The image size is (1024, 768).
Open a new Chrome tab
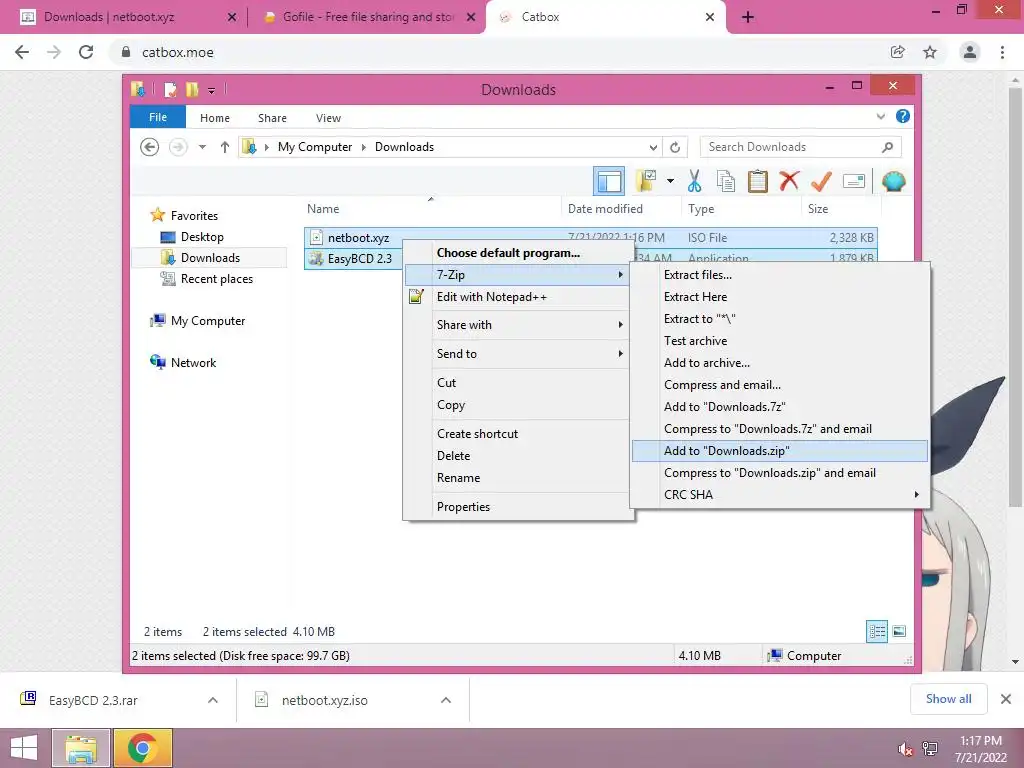pyautogui.click(x=748, y=17)
